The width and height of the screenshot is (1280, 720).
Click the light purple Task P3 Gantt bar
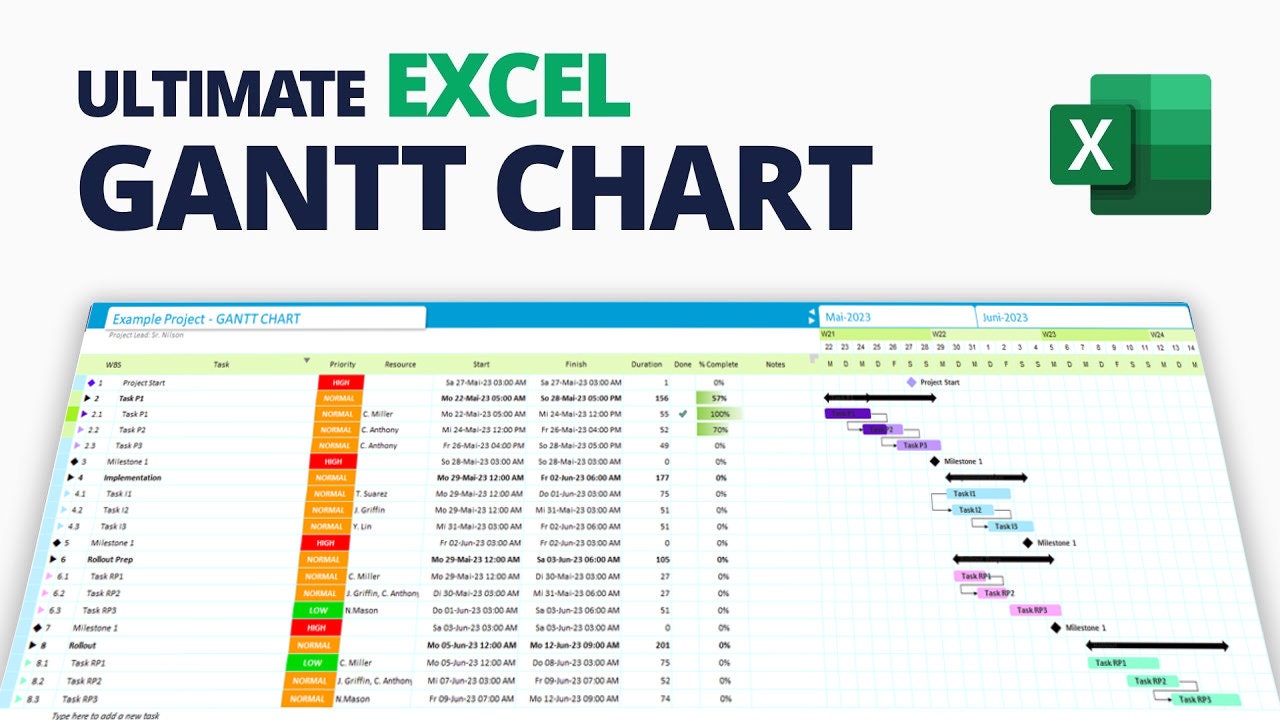pyautogui.click(x=918, y=445)
